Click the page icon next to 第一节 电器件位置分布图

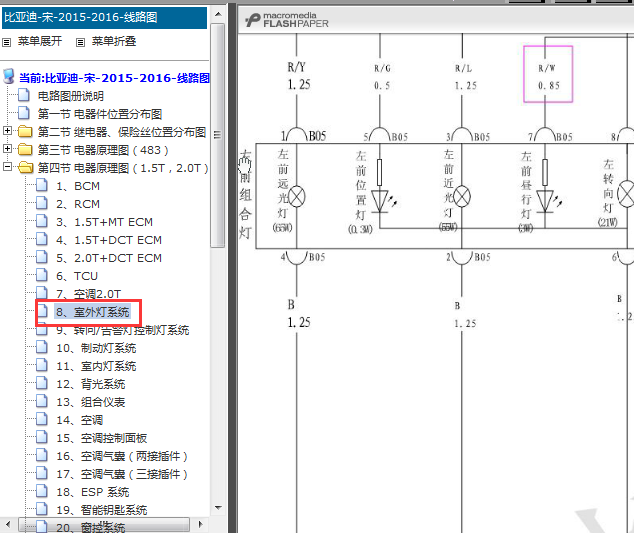coord(24,113)
